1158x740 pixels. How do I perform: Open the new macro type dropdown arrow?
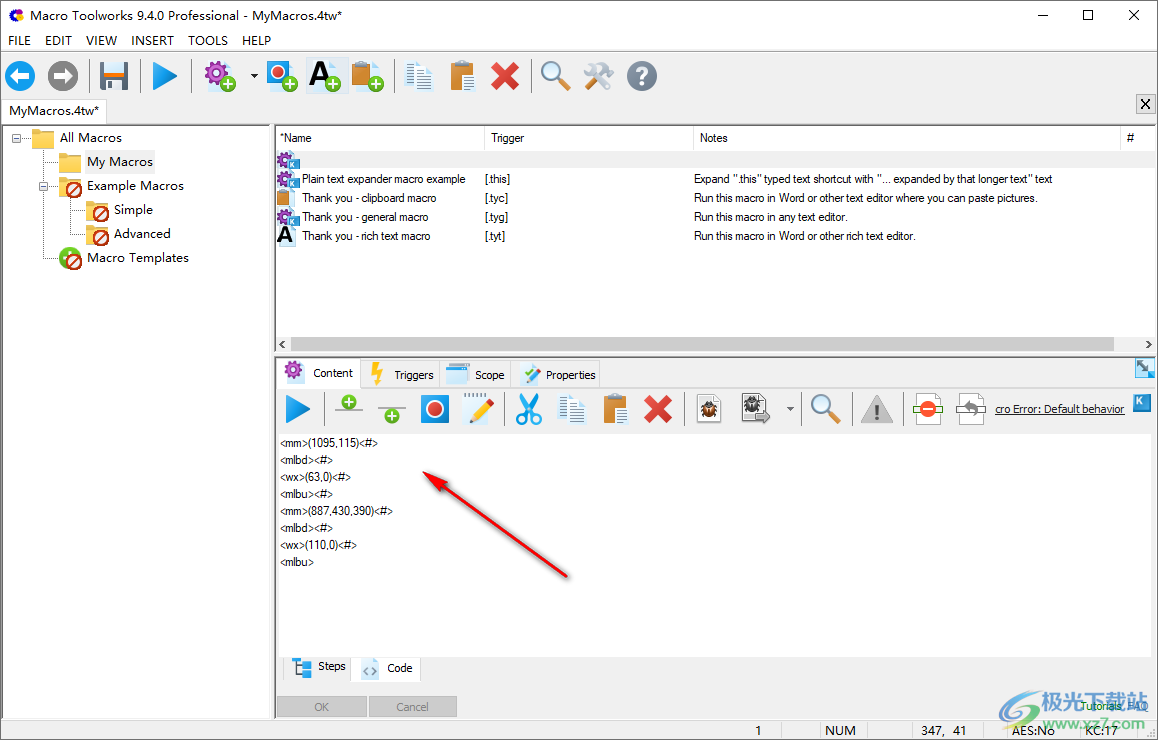pyautogui.click(x=254, y=76)
